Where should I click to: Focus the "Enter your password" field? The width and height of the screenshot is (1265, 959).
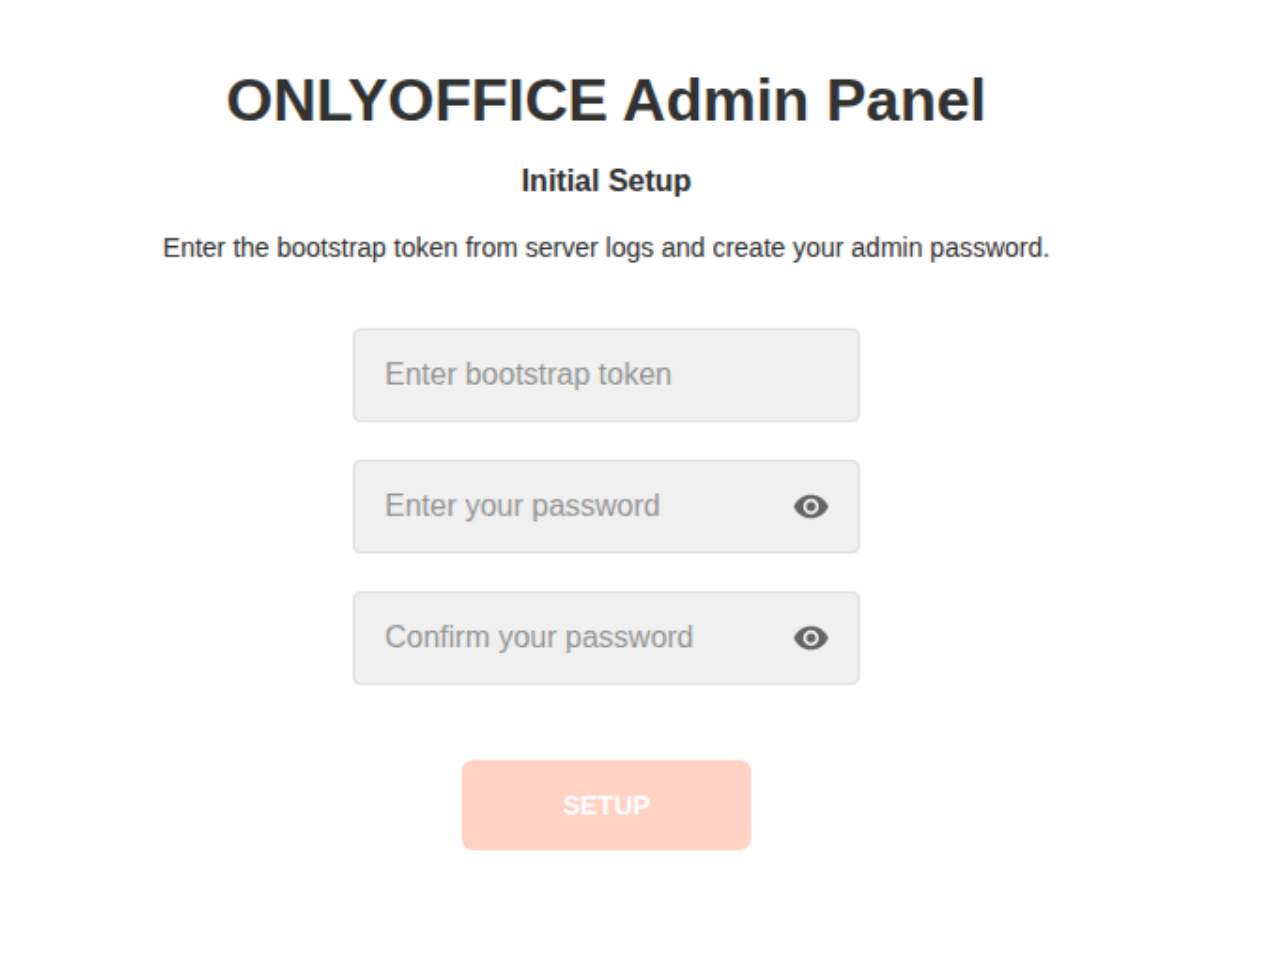570,507
